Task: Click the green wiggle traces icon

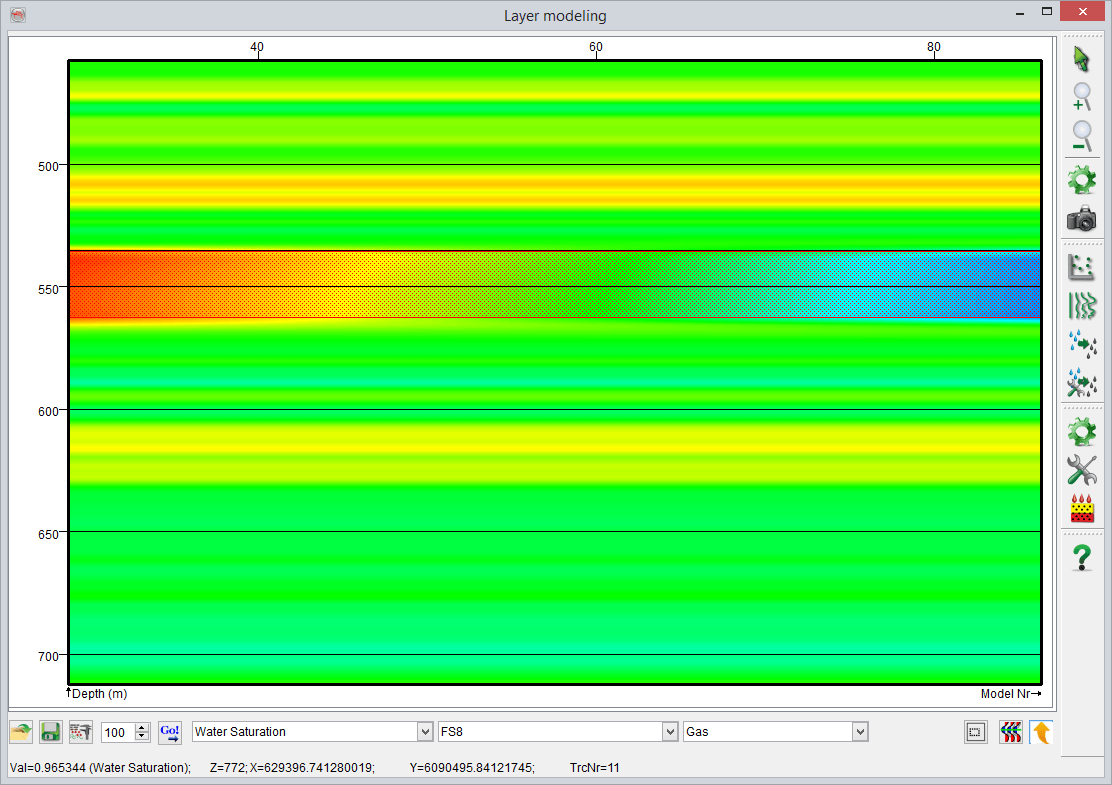Action: [1081, 305]
